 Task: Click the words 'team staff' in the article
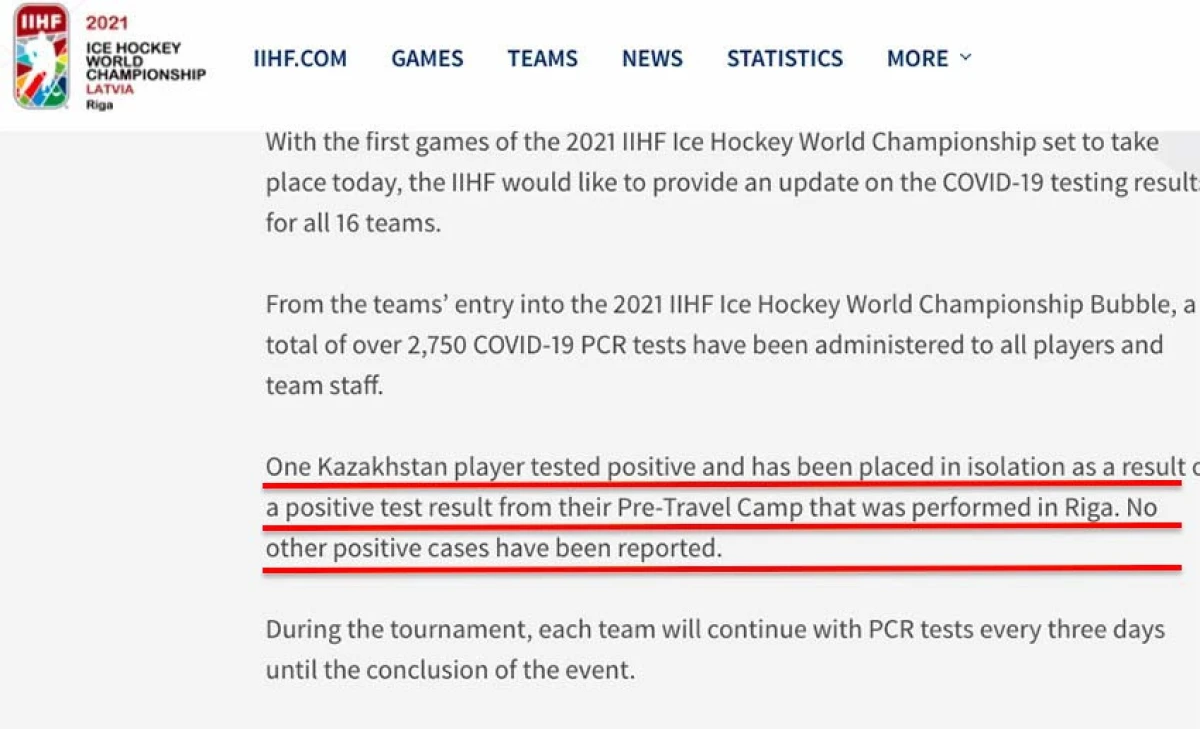[324, 386]
